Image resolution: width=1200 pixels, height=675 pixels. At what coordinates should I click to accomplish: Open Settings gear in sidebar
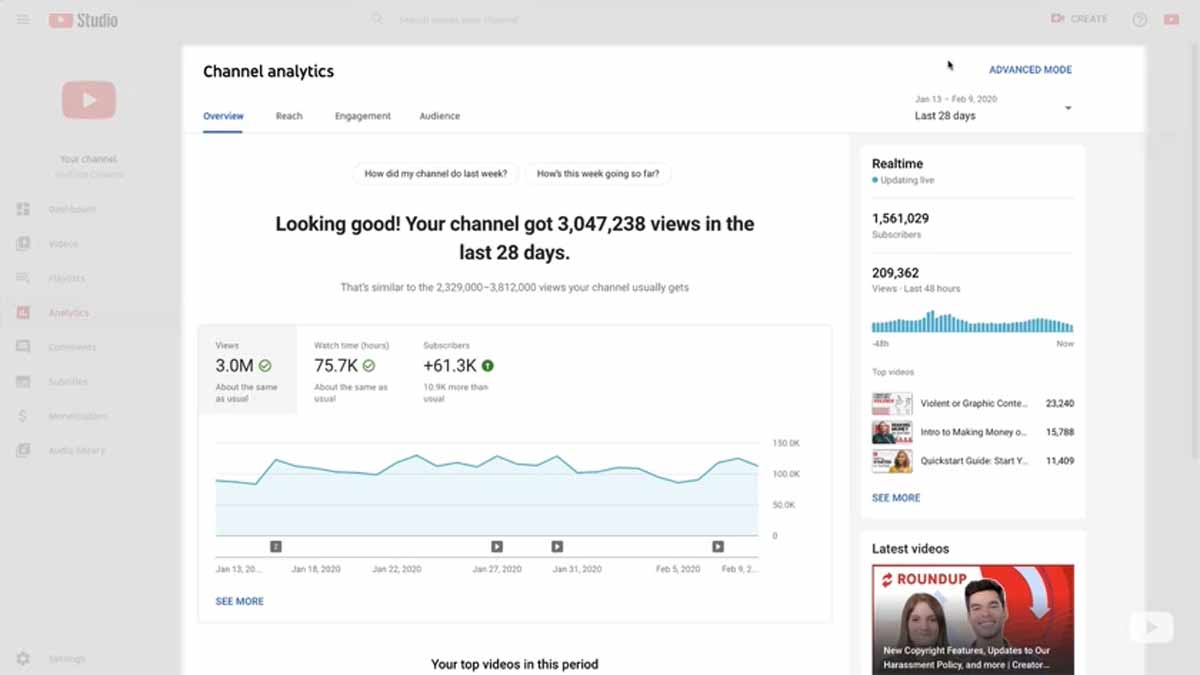23,659
